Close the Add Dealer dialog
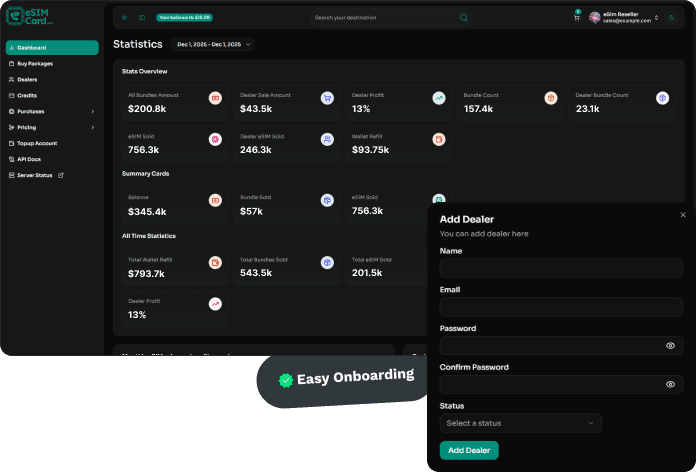 tap(683, 214)
